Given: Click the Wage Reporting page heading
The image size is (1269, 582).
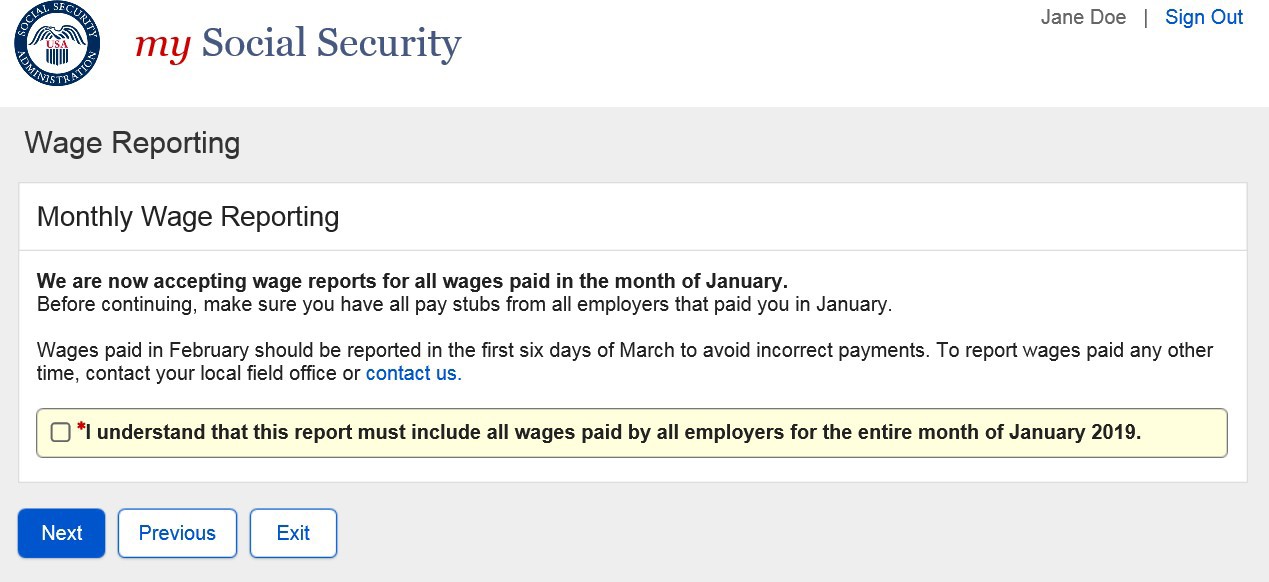Looking at the screenshot, I should (x=132, y=143).
